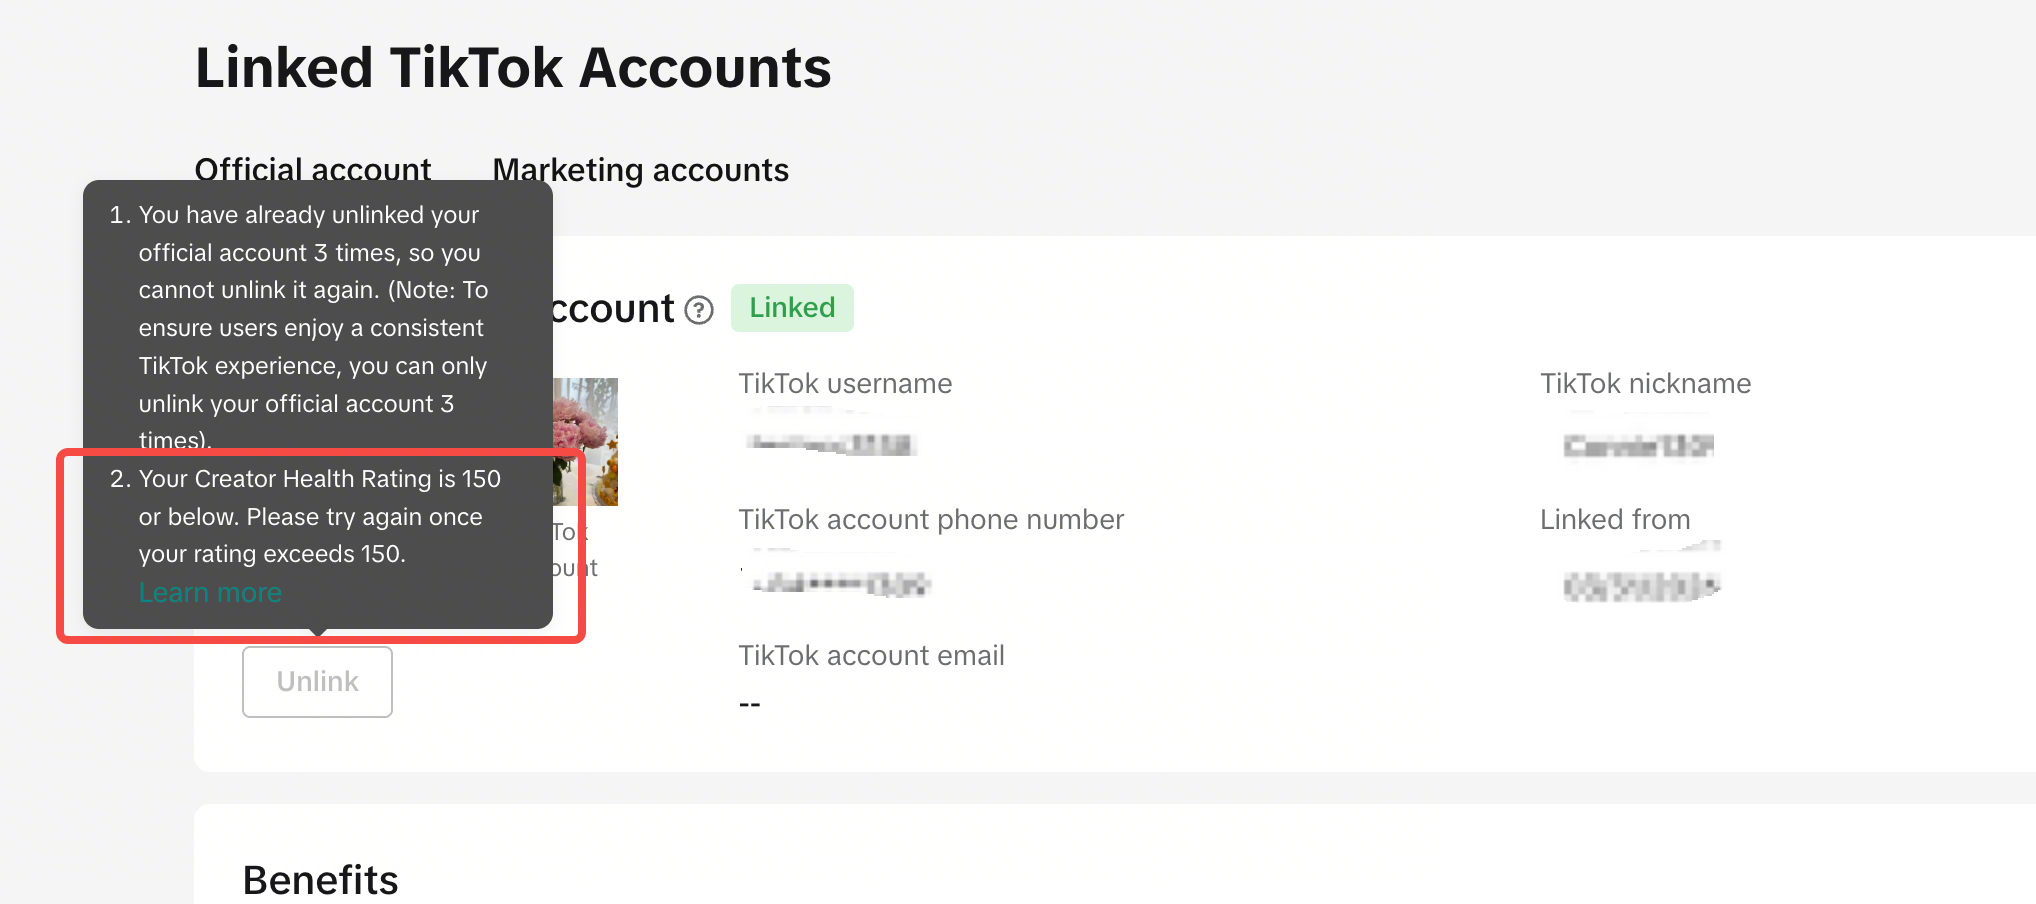Click the help question mark icon beside account heading
This screenshot has width=2036, height=904.
pyautogui.click(x=699, y=311)
